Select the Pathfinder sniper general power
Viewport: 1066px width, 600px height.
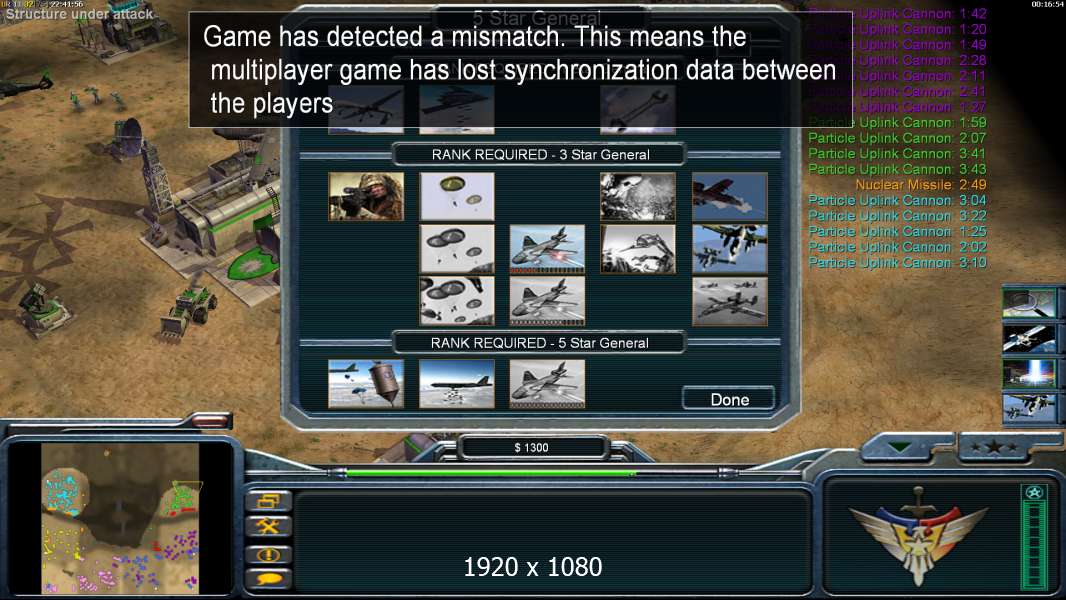point(366,196)
